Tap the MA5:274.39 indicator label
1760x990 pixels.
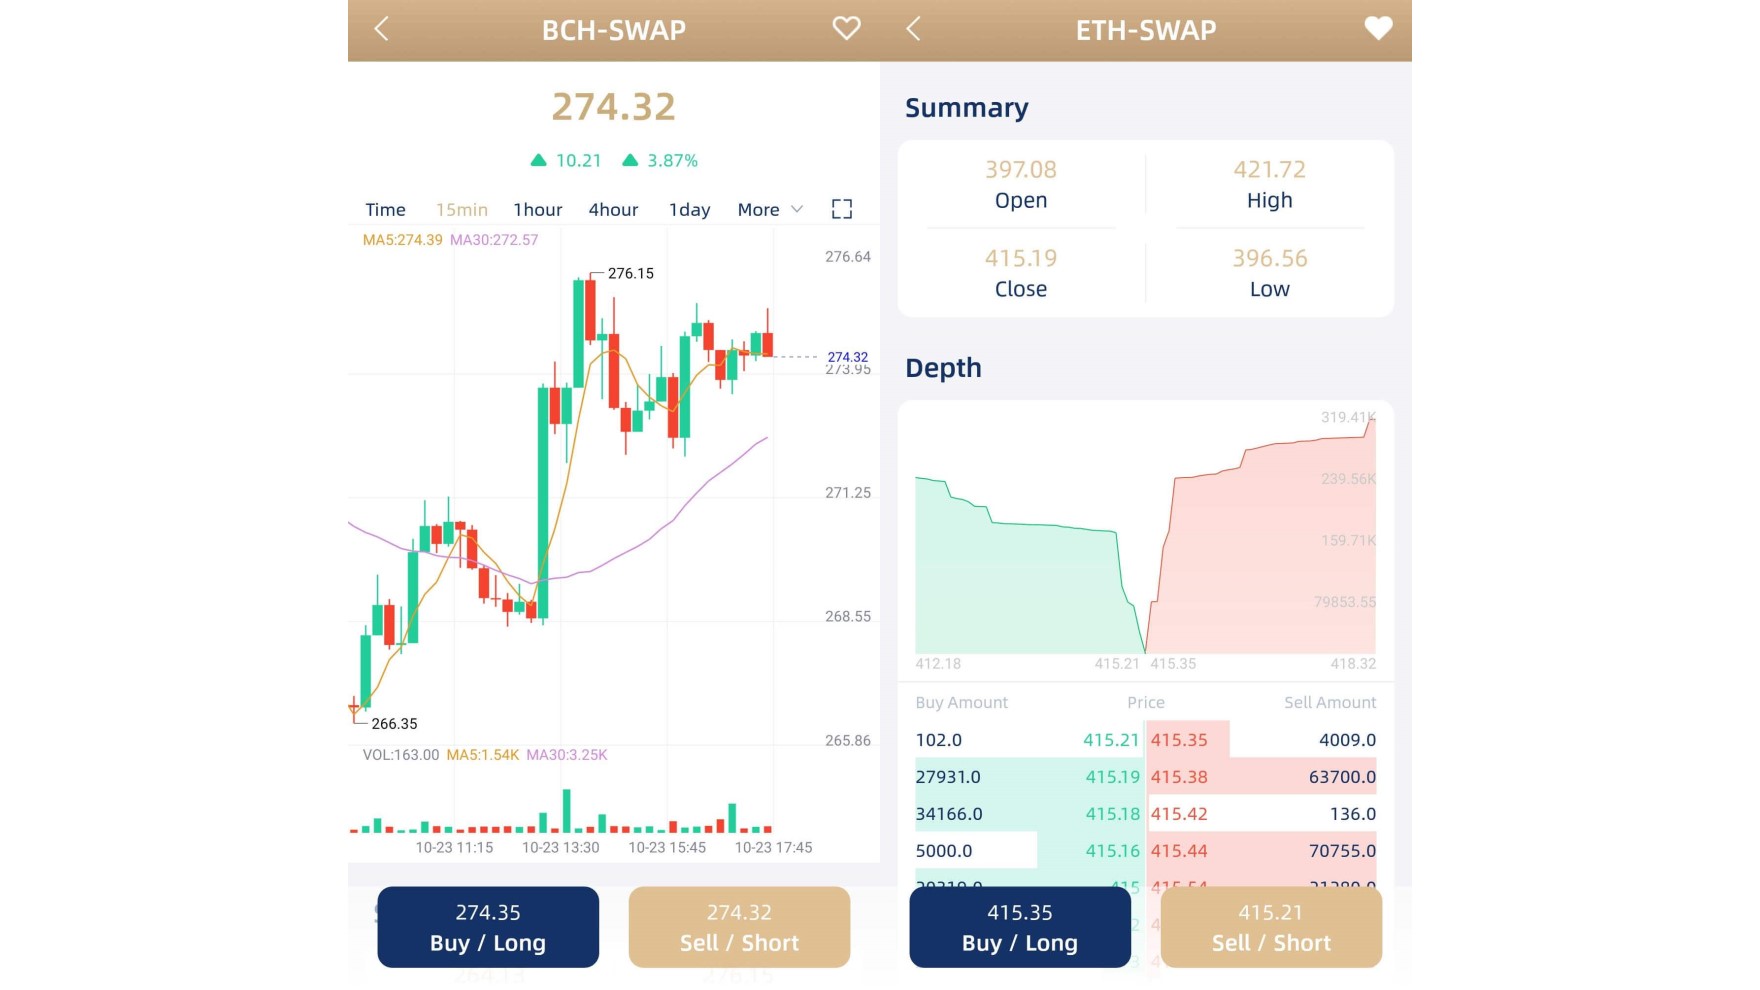pos(402,240)
